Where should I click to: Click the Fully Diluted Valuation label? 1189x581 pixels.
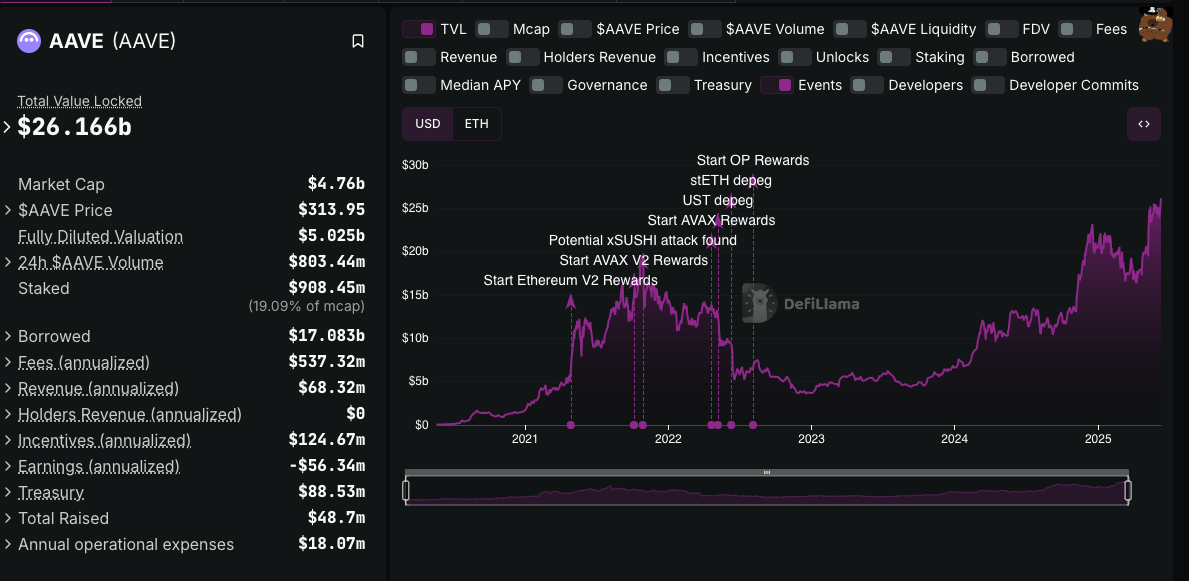pos(100,237)
